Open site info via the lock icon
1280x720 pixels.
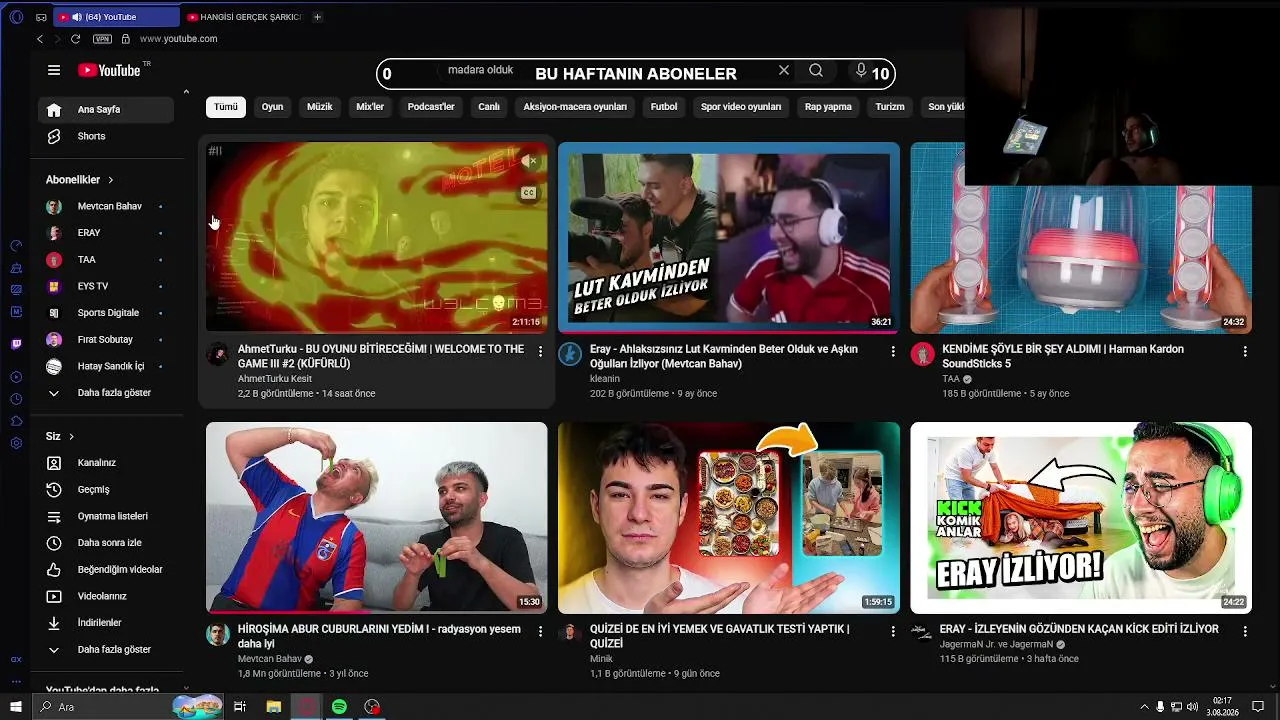pos(125,39)
